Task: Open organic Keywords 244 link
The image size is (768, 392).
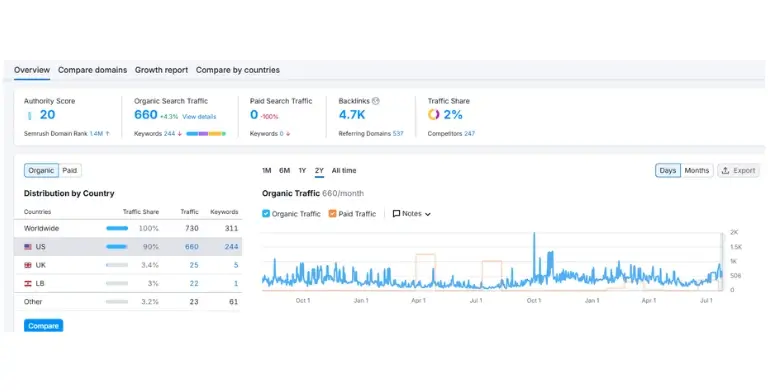Action: coord(169,134)
